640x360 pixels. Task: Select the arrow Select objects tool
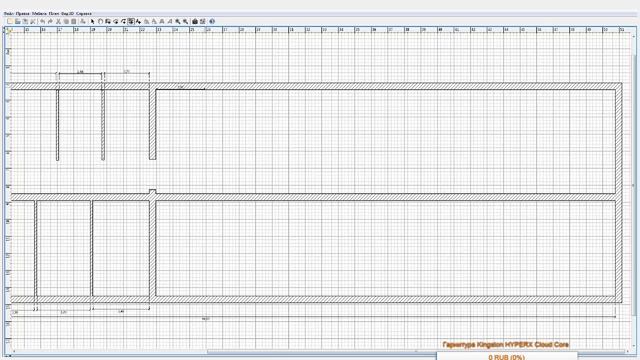pyautogui.click(x=92, y=21)
